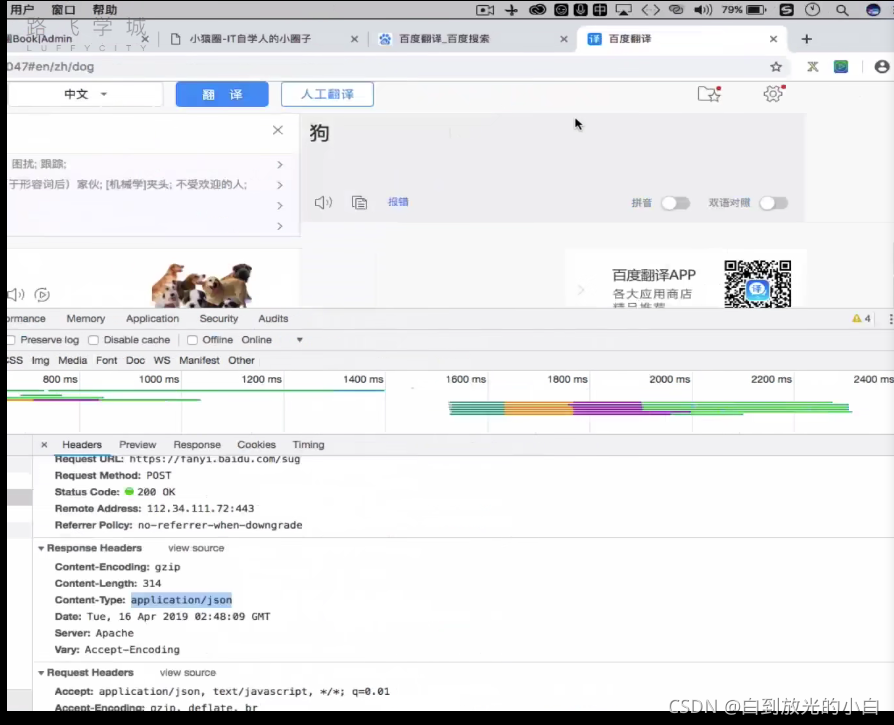Click the AirPlay display icon in menu bar
The image size is (894, 725).
point(623,10)
